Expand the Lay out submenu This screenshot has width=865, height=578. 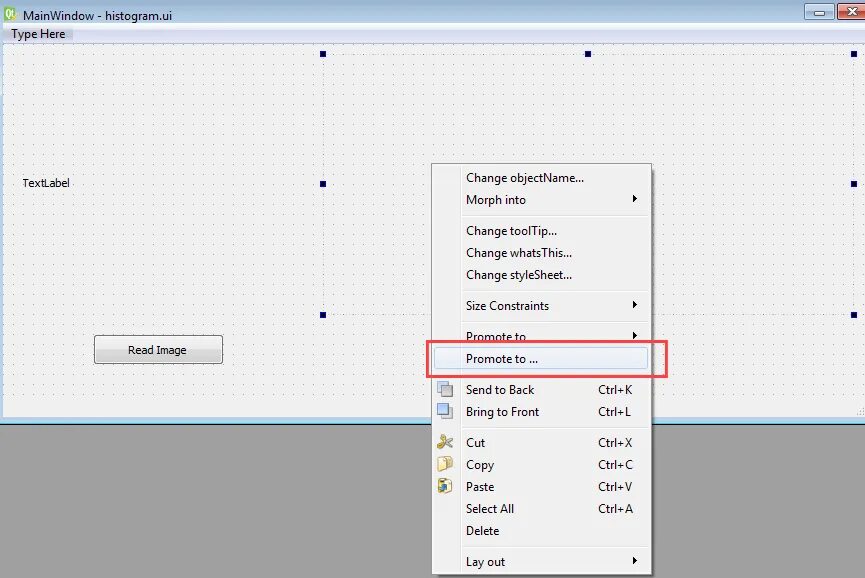tap(541, 561)
